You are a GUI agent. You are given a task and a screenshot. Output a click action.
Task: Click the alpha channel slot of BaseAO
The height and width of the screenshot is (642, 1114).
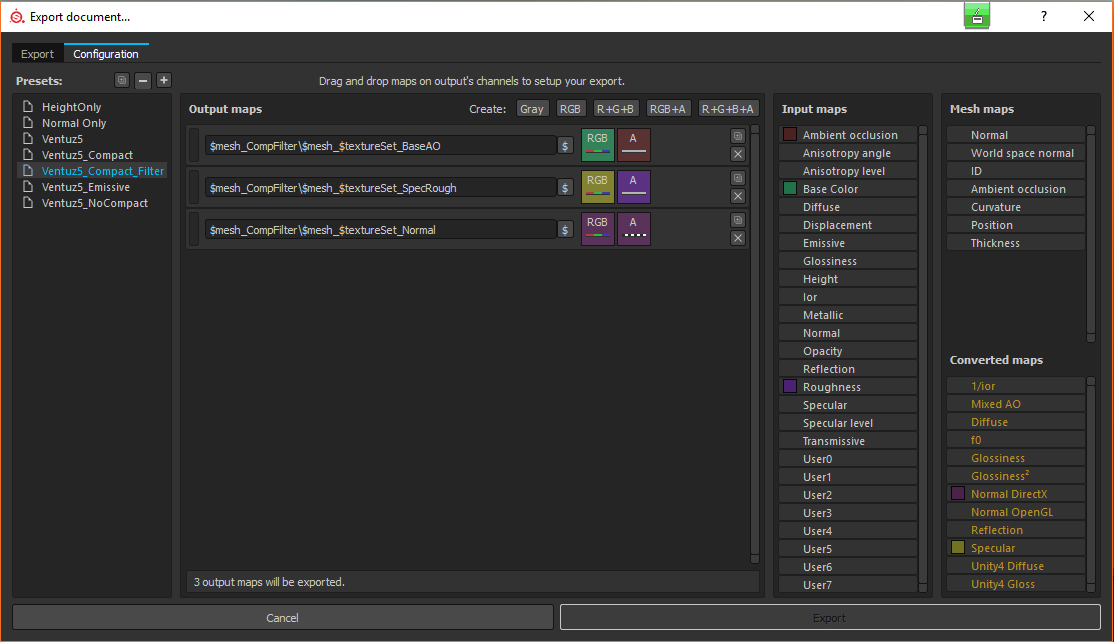tap(633, 145)
